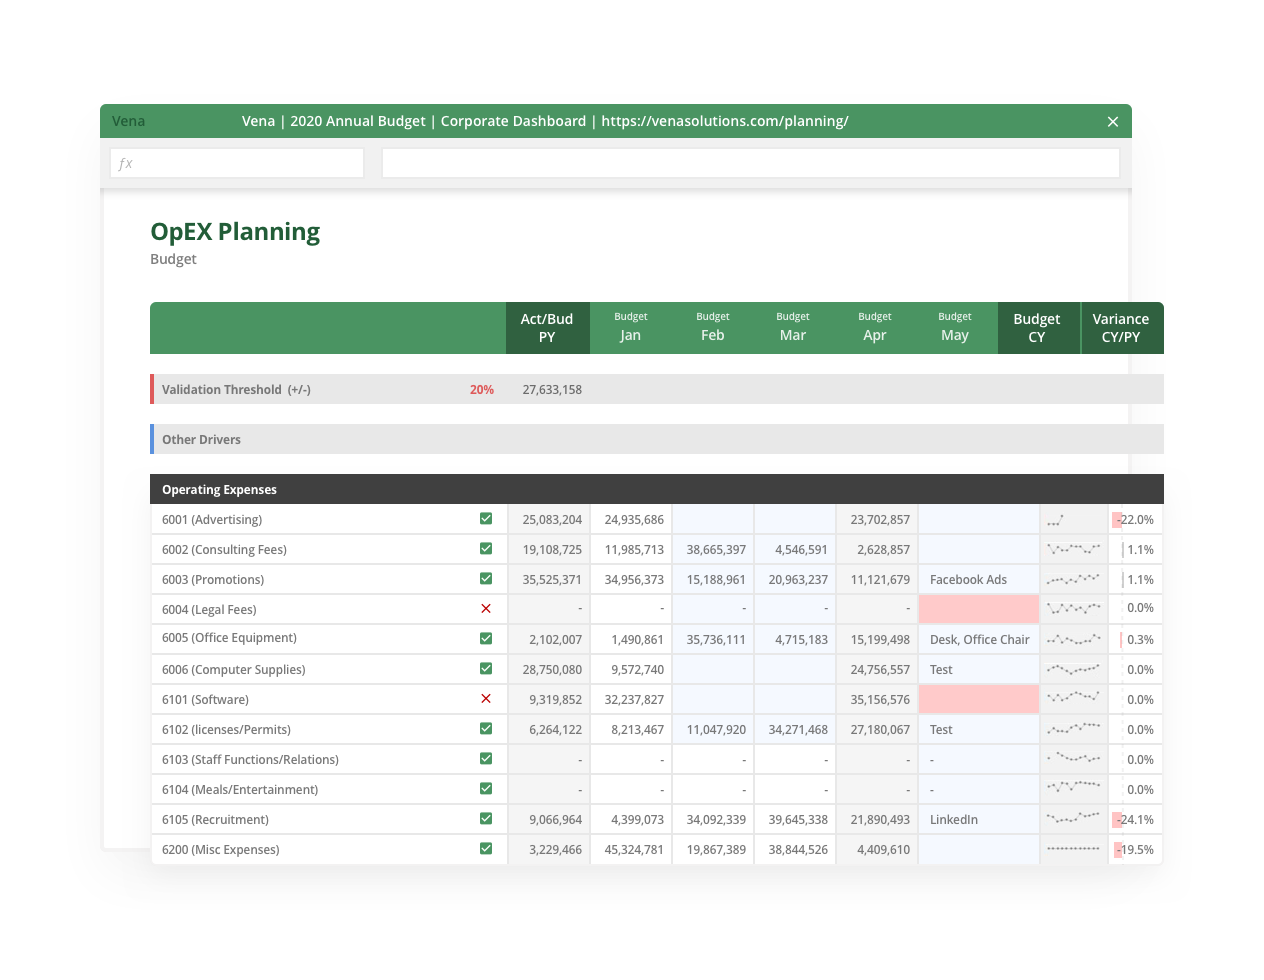Click the sparkline chart for 6001 Advertising
The width and height of the screenshot is (1264, 980).
click(1072, 519)
